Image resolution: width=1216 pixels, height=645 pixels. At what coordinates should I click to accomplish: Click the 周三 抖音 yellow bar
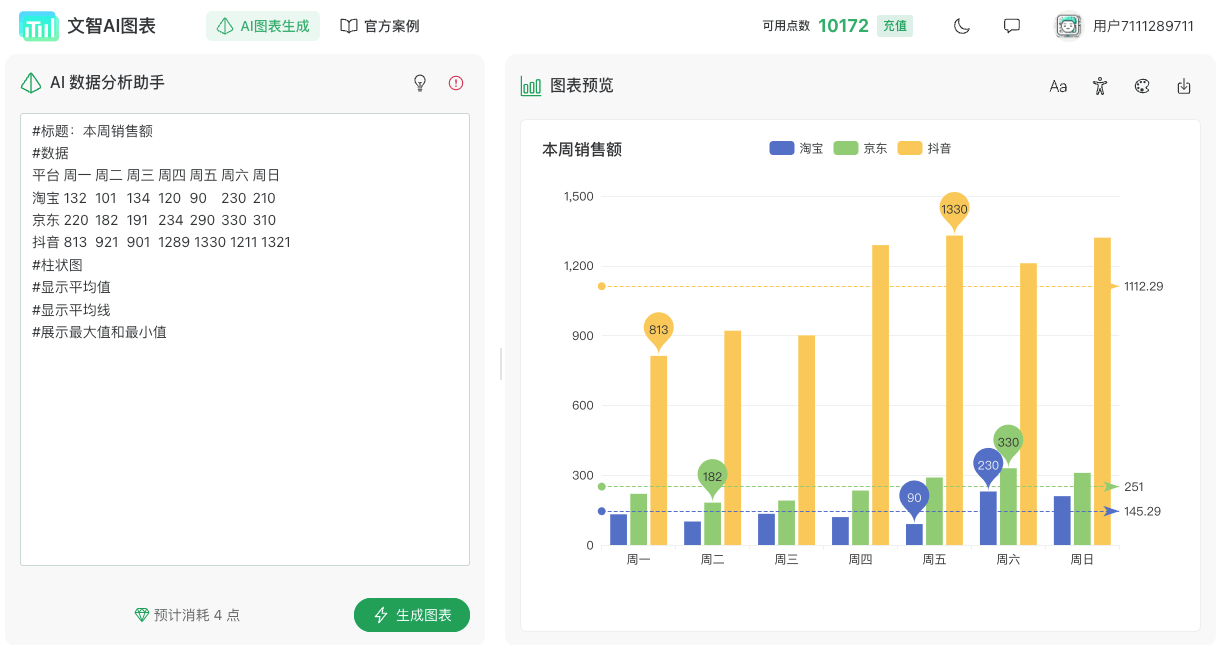pyautogui.click(x=806, y=440)
